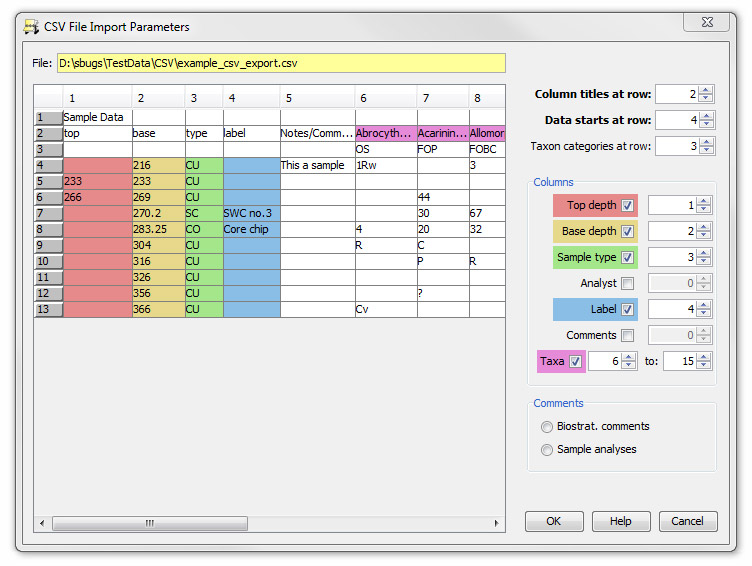
Task: Click the 'Notes/Comm...' header cell
Action: 317,133
